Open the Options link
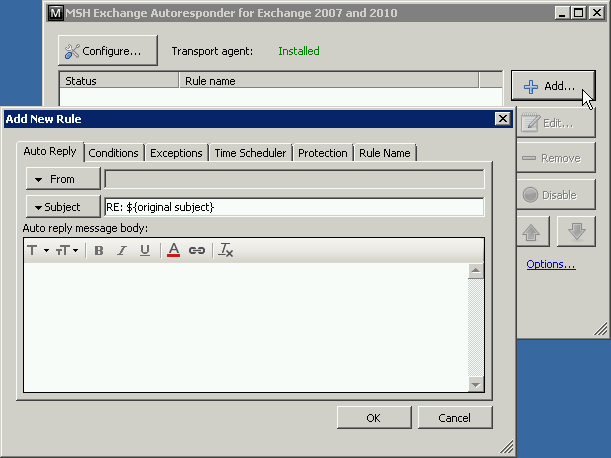This screenshot has width=611, height=458. [551, 264]
